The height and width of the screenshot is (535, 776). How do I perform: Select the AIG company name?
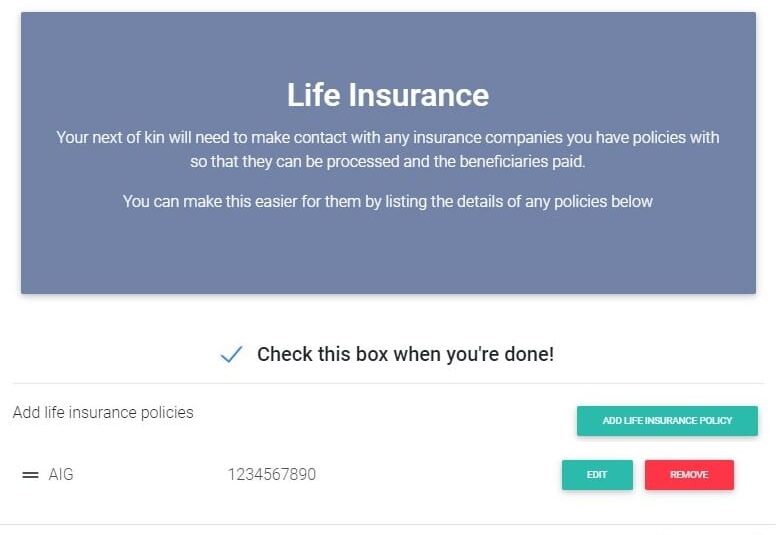click(61, 475)
